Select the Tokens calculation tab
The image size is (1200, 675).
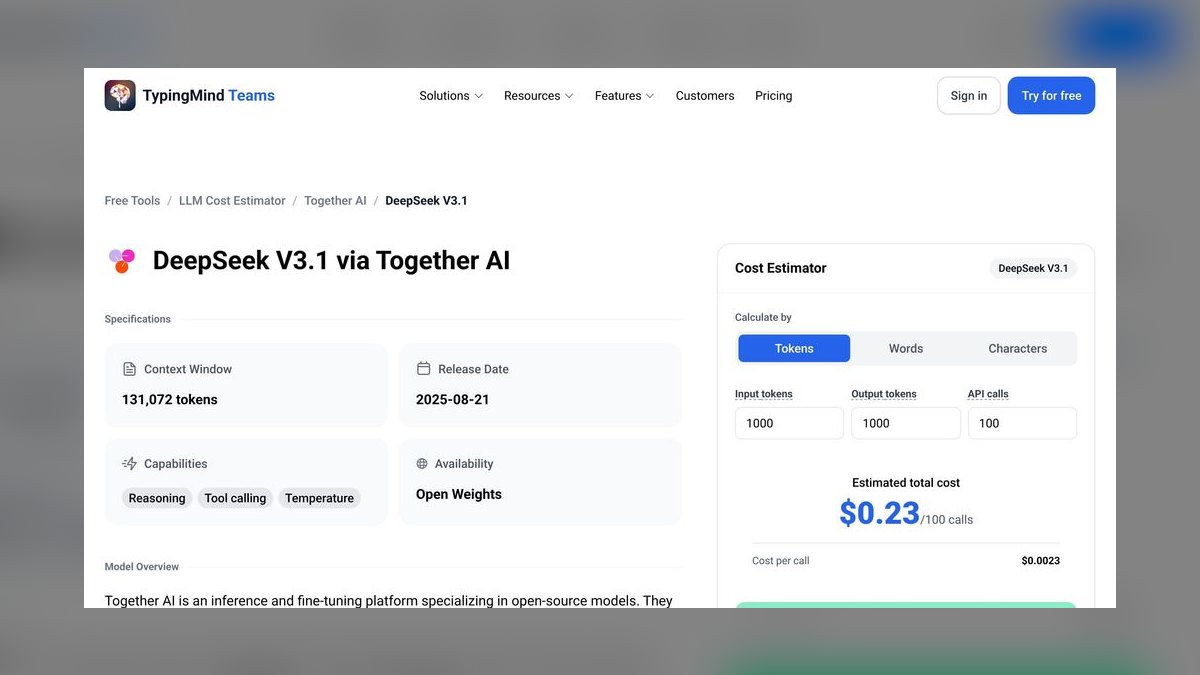794,348
